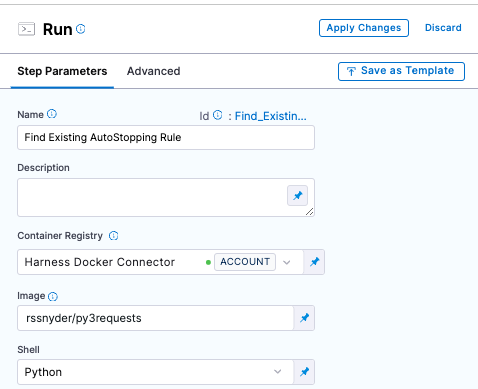Click the info icon beside Id label

[218, 115]
